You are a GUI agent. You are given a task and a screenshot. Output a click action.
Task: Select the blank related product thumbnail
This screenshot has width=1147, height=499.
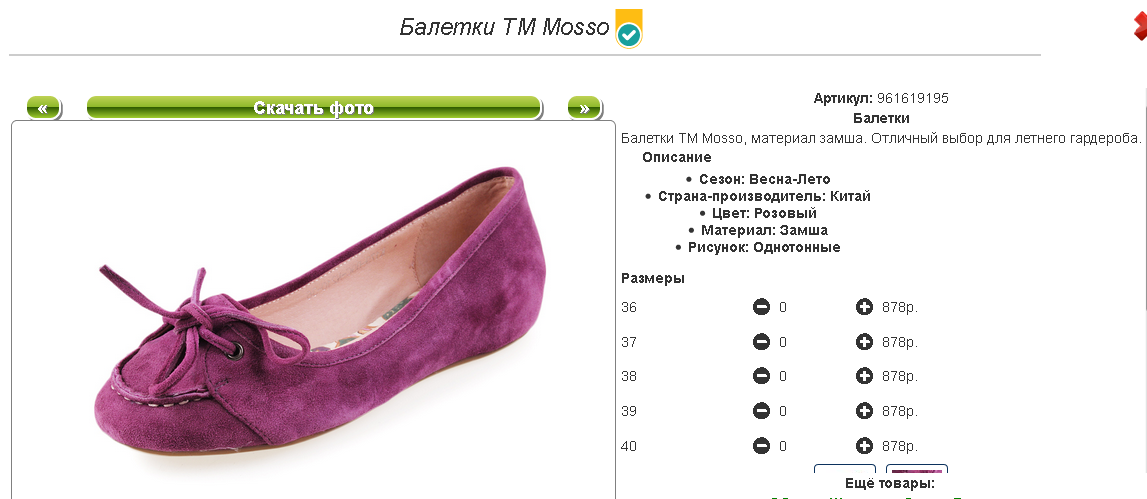point(845,471)
